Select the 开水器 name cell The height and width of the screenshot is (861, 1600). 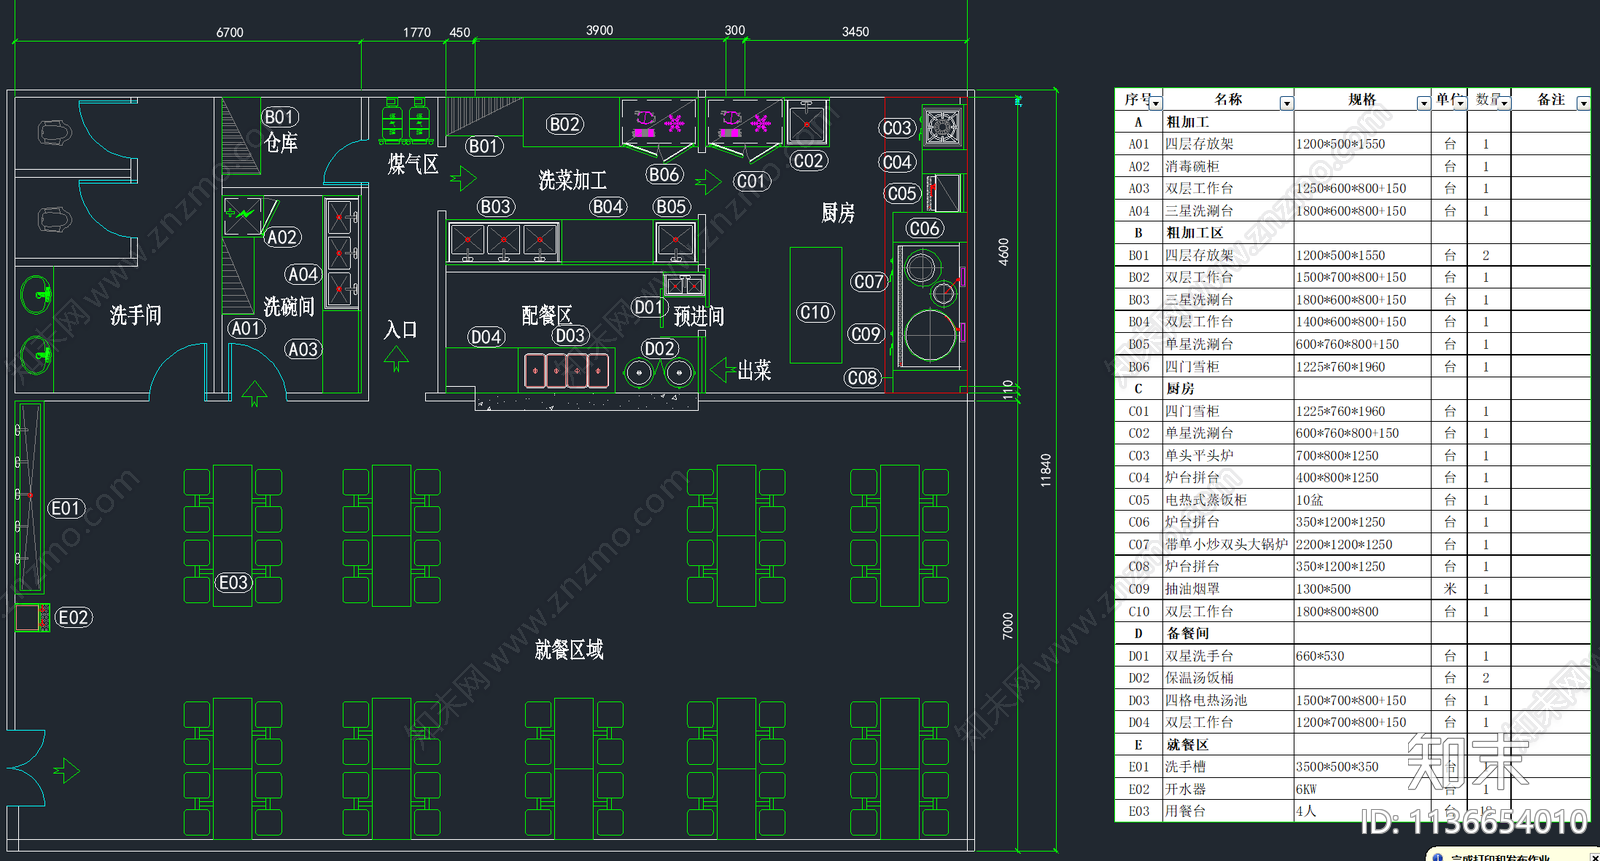(x=1228, y=789)
